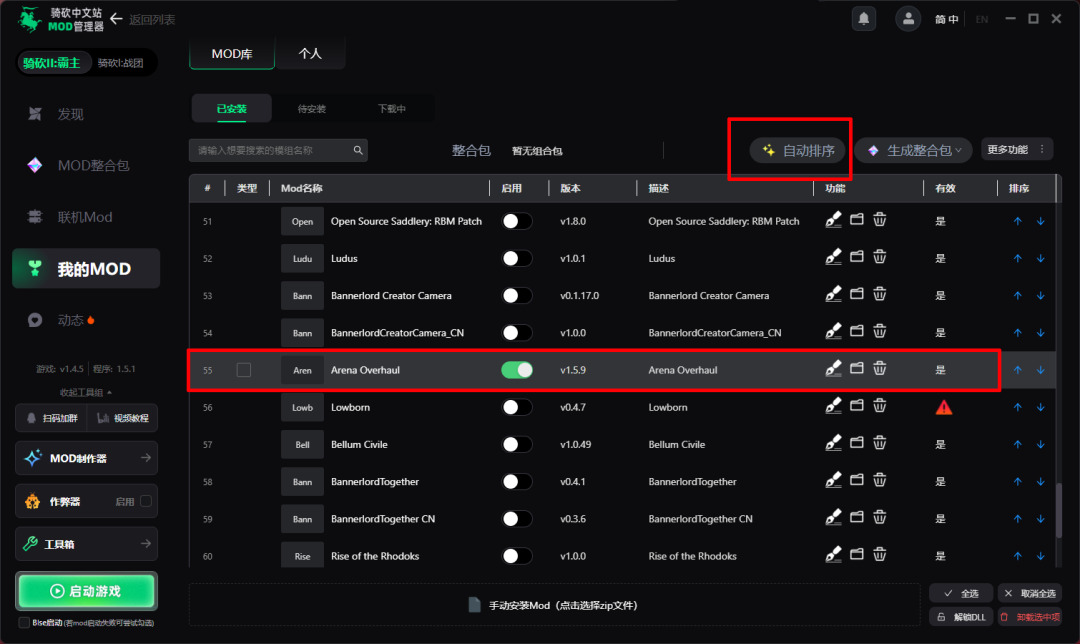This screenshot has width=1080, height=644.
Task: Open the 更多功能 menu
Action: (x=1017, y=149)
